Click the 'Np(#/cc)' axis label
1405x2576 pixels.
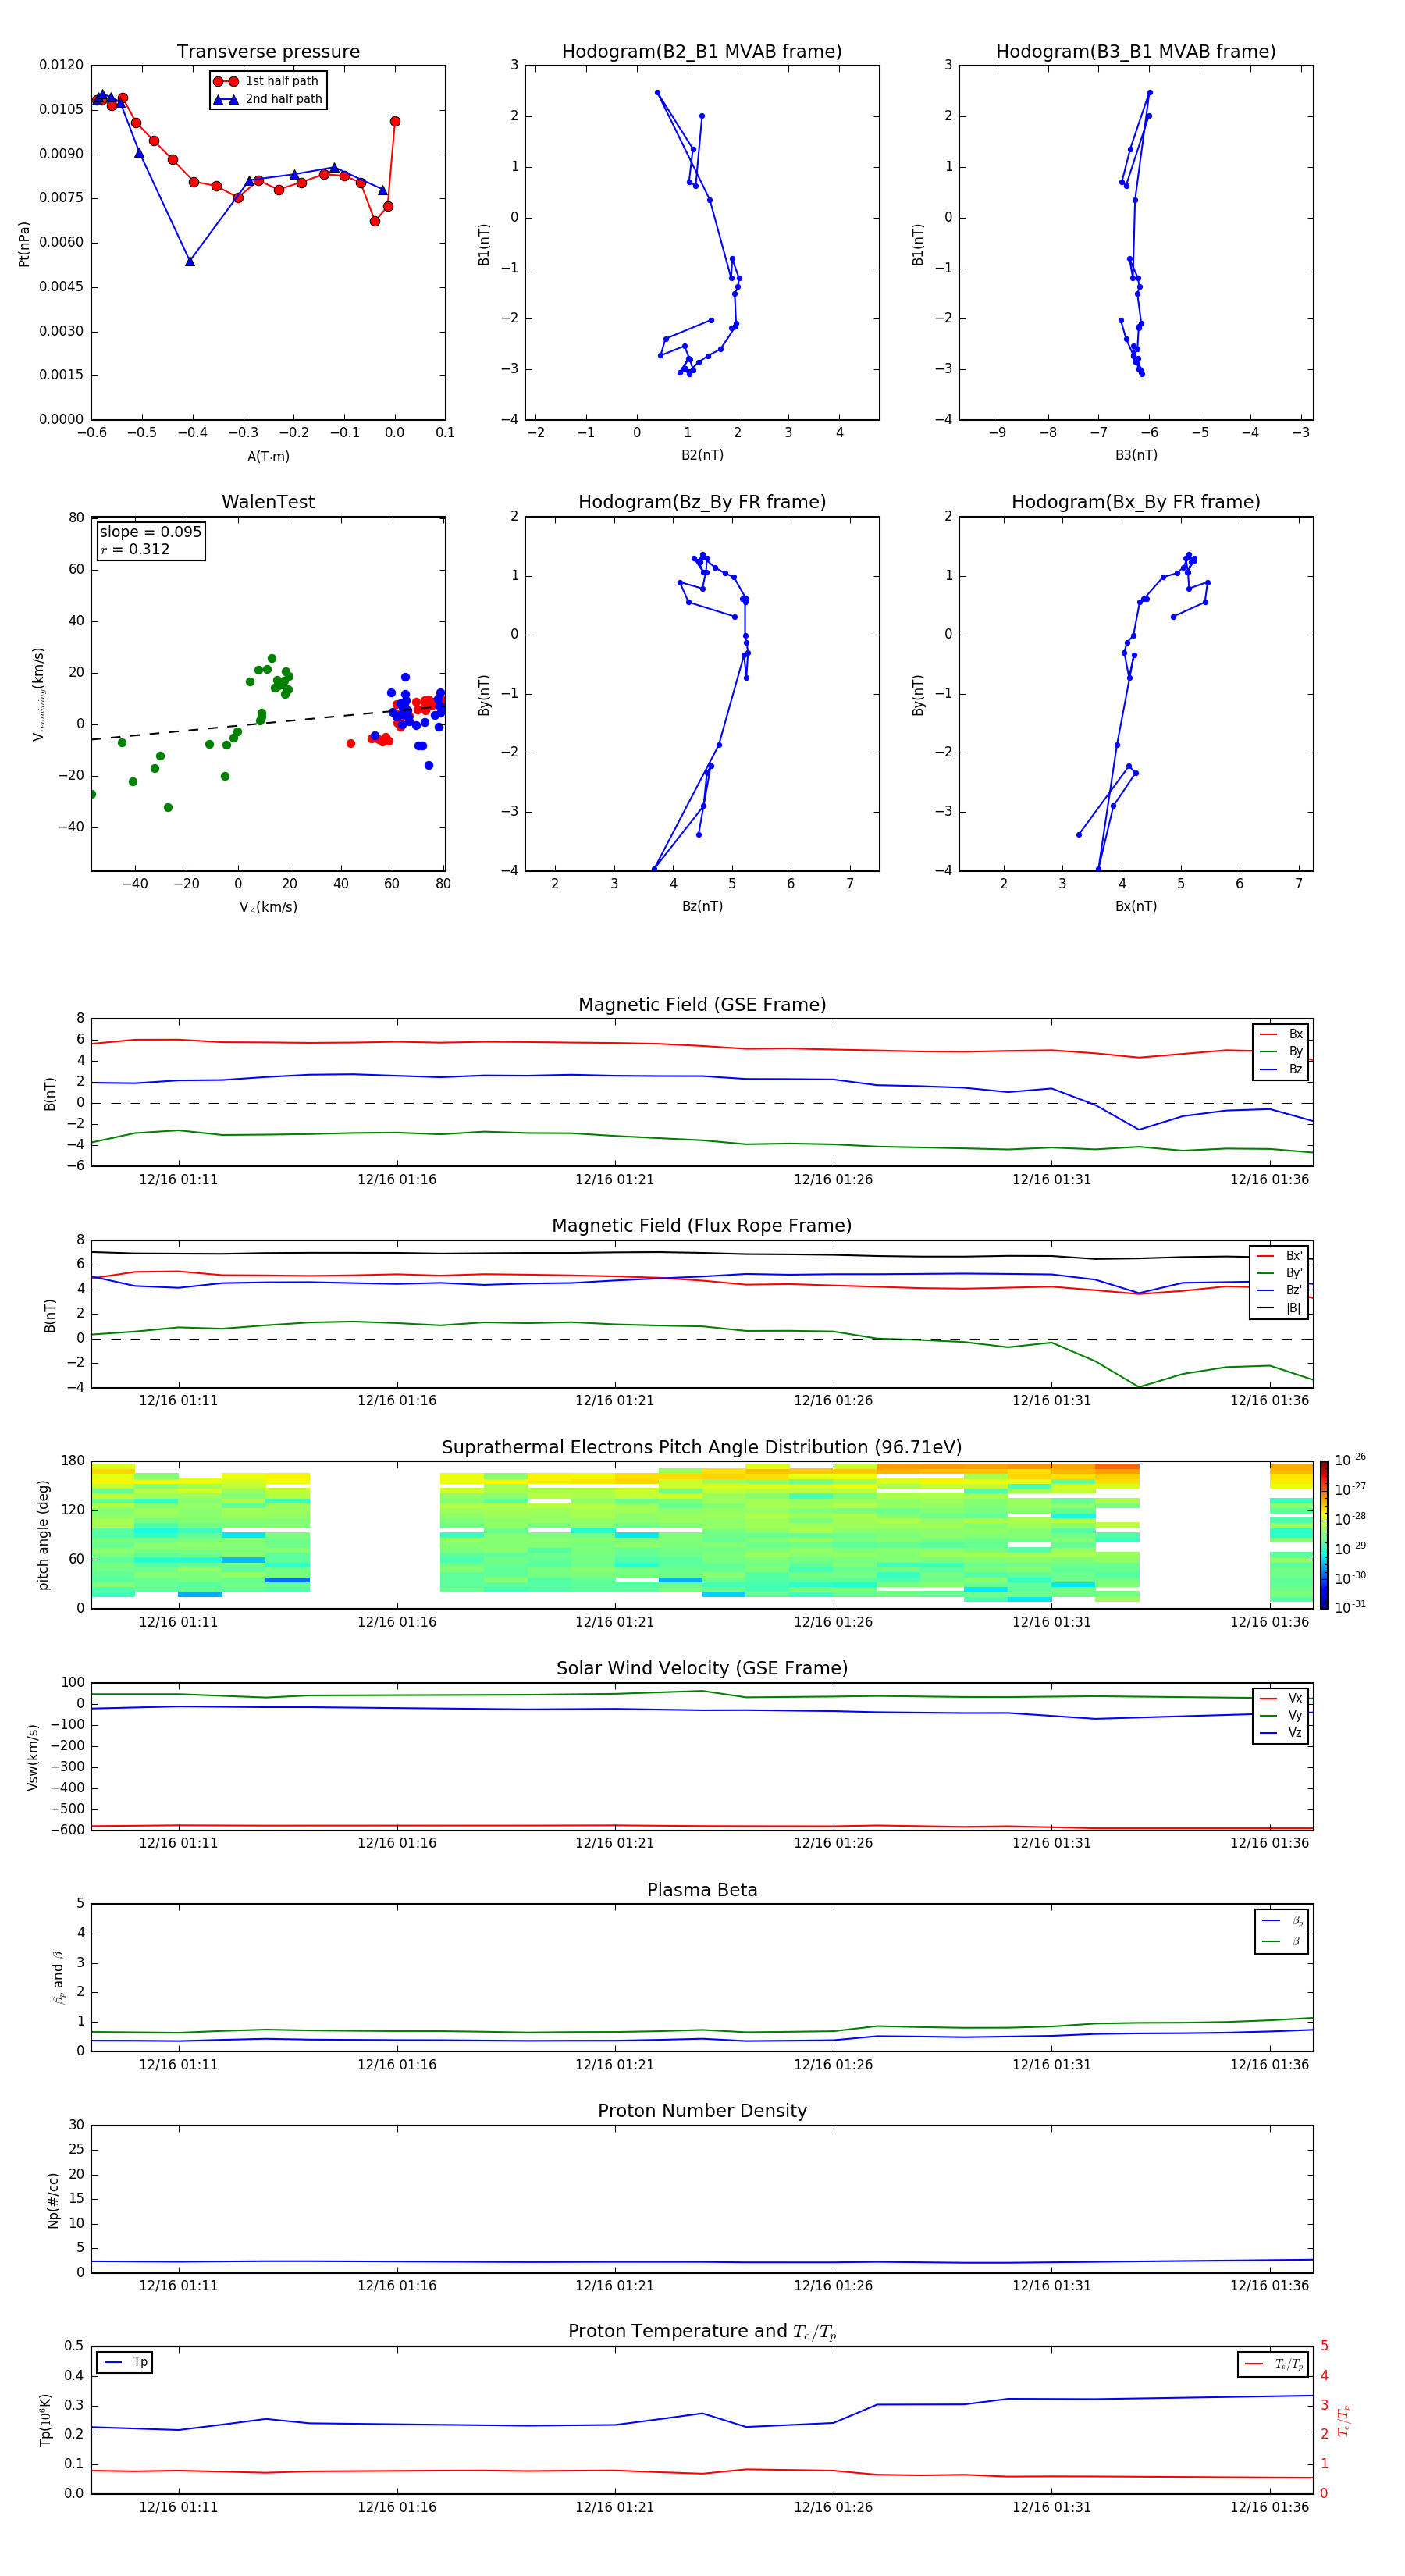(53, 2200)
